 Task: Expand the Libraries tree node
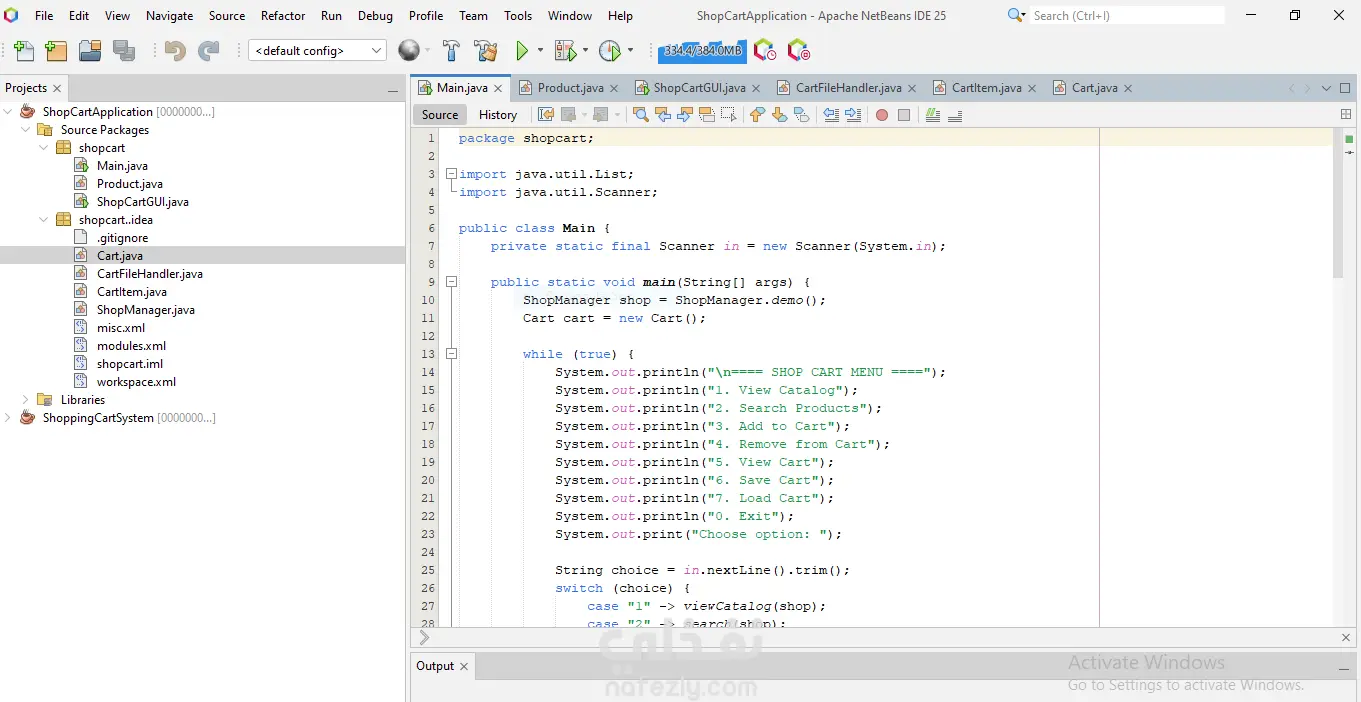click(x=26, y=400)
